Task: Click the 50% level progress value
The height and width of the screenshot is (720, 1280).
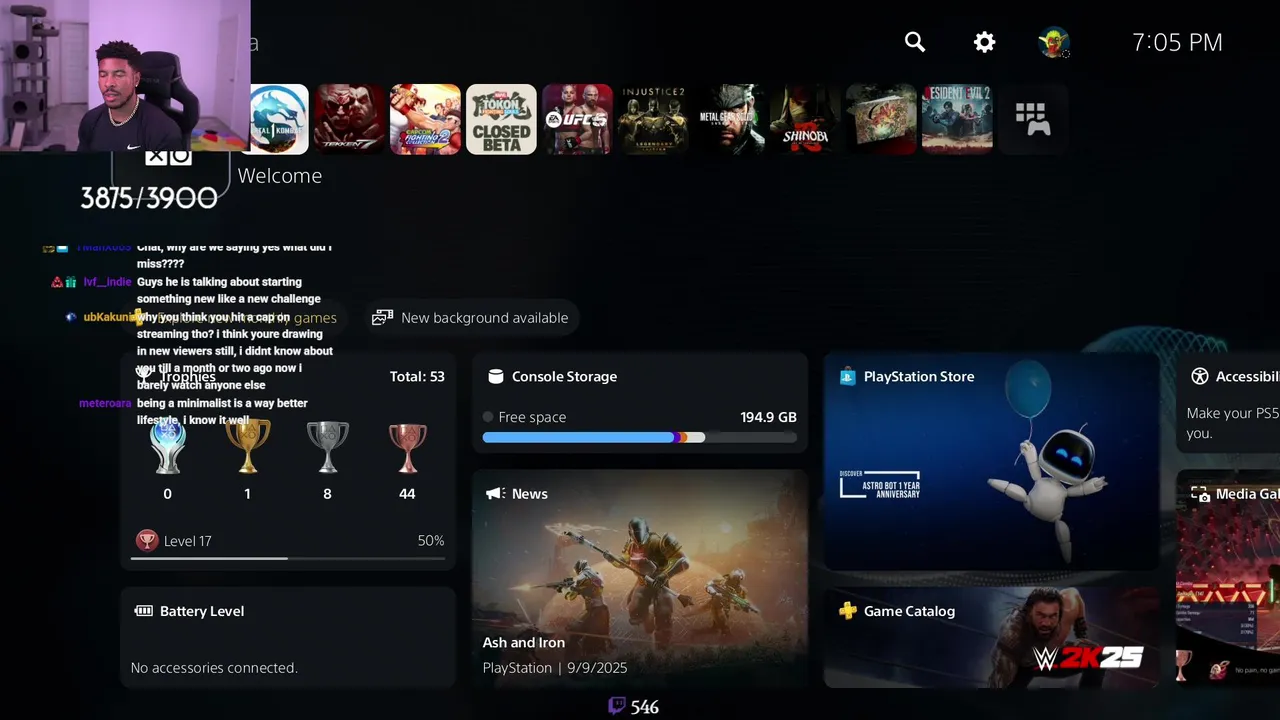Action: [431, 541]
